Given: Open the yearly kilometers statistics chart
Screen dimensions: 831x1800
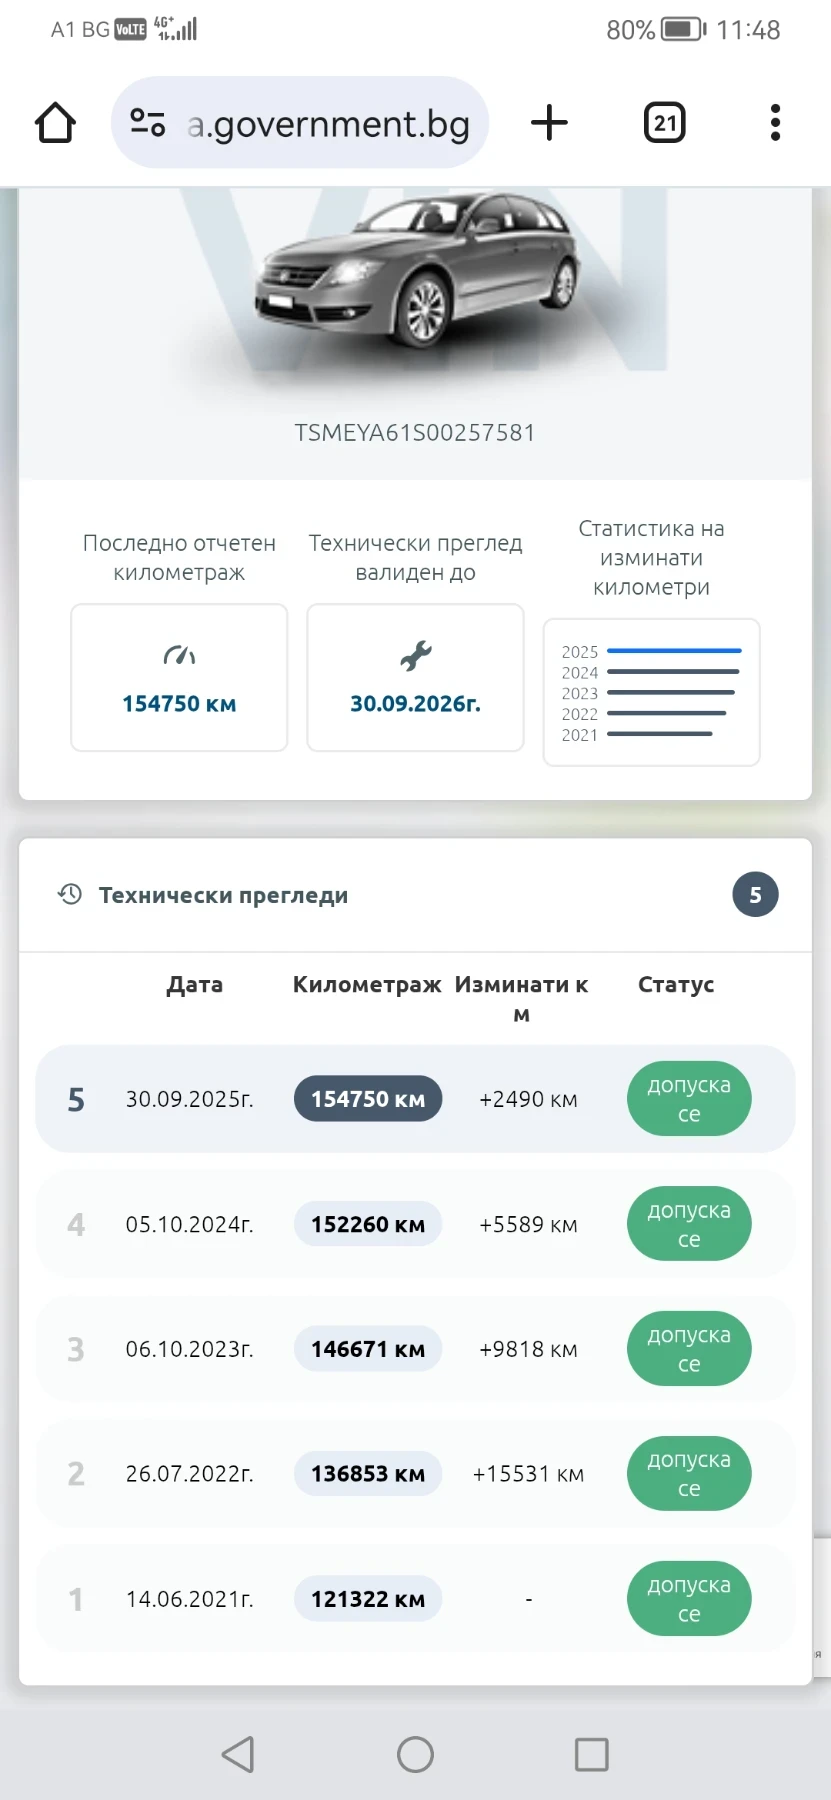Looking at the screenshot, I should [651, 692].
